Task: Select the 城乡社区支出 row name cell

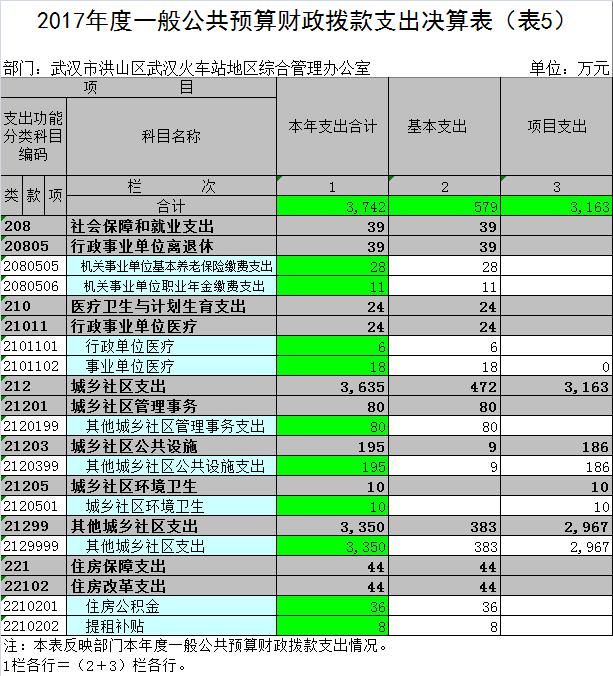Action: [172, 386]
